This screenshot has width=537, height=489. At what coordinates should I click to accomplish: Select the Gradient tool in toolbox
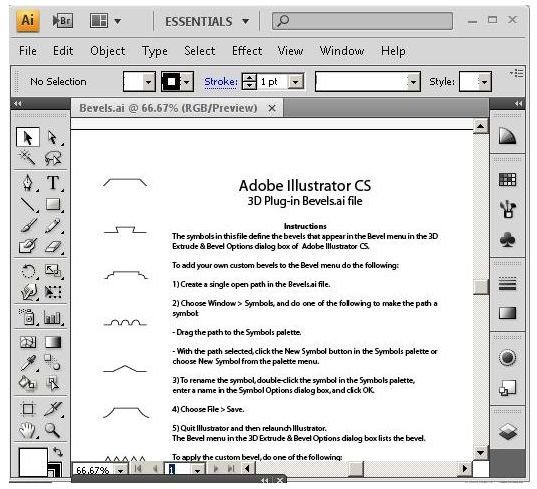coord(53,342)
